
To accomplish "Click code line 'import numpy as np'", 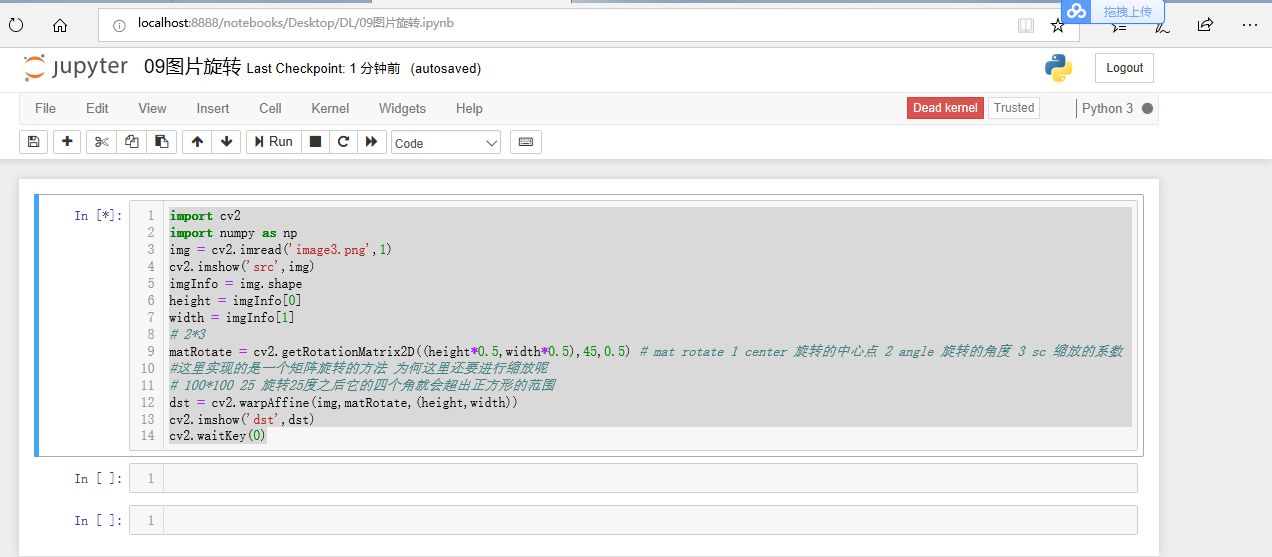I will pos(233,233).
